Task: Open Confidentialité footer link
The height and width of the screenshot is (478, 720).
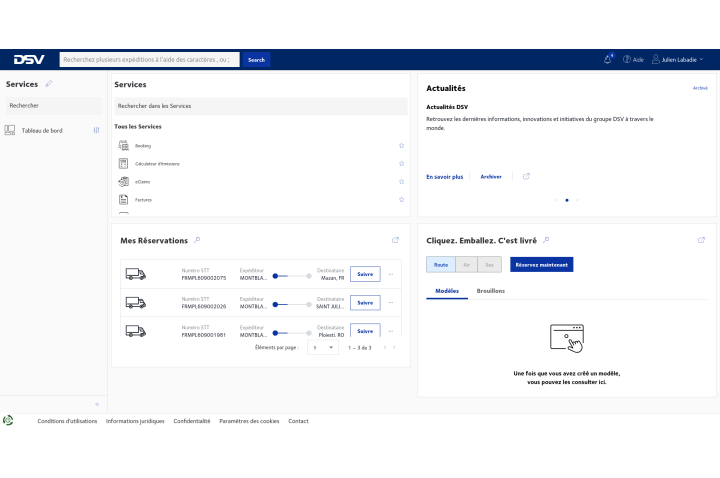Action: 191,421
